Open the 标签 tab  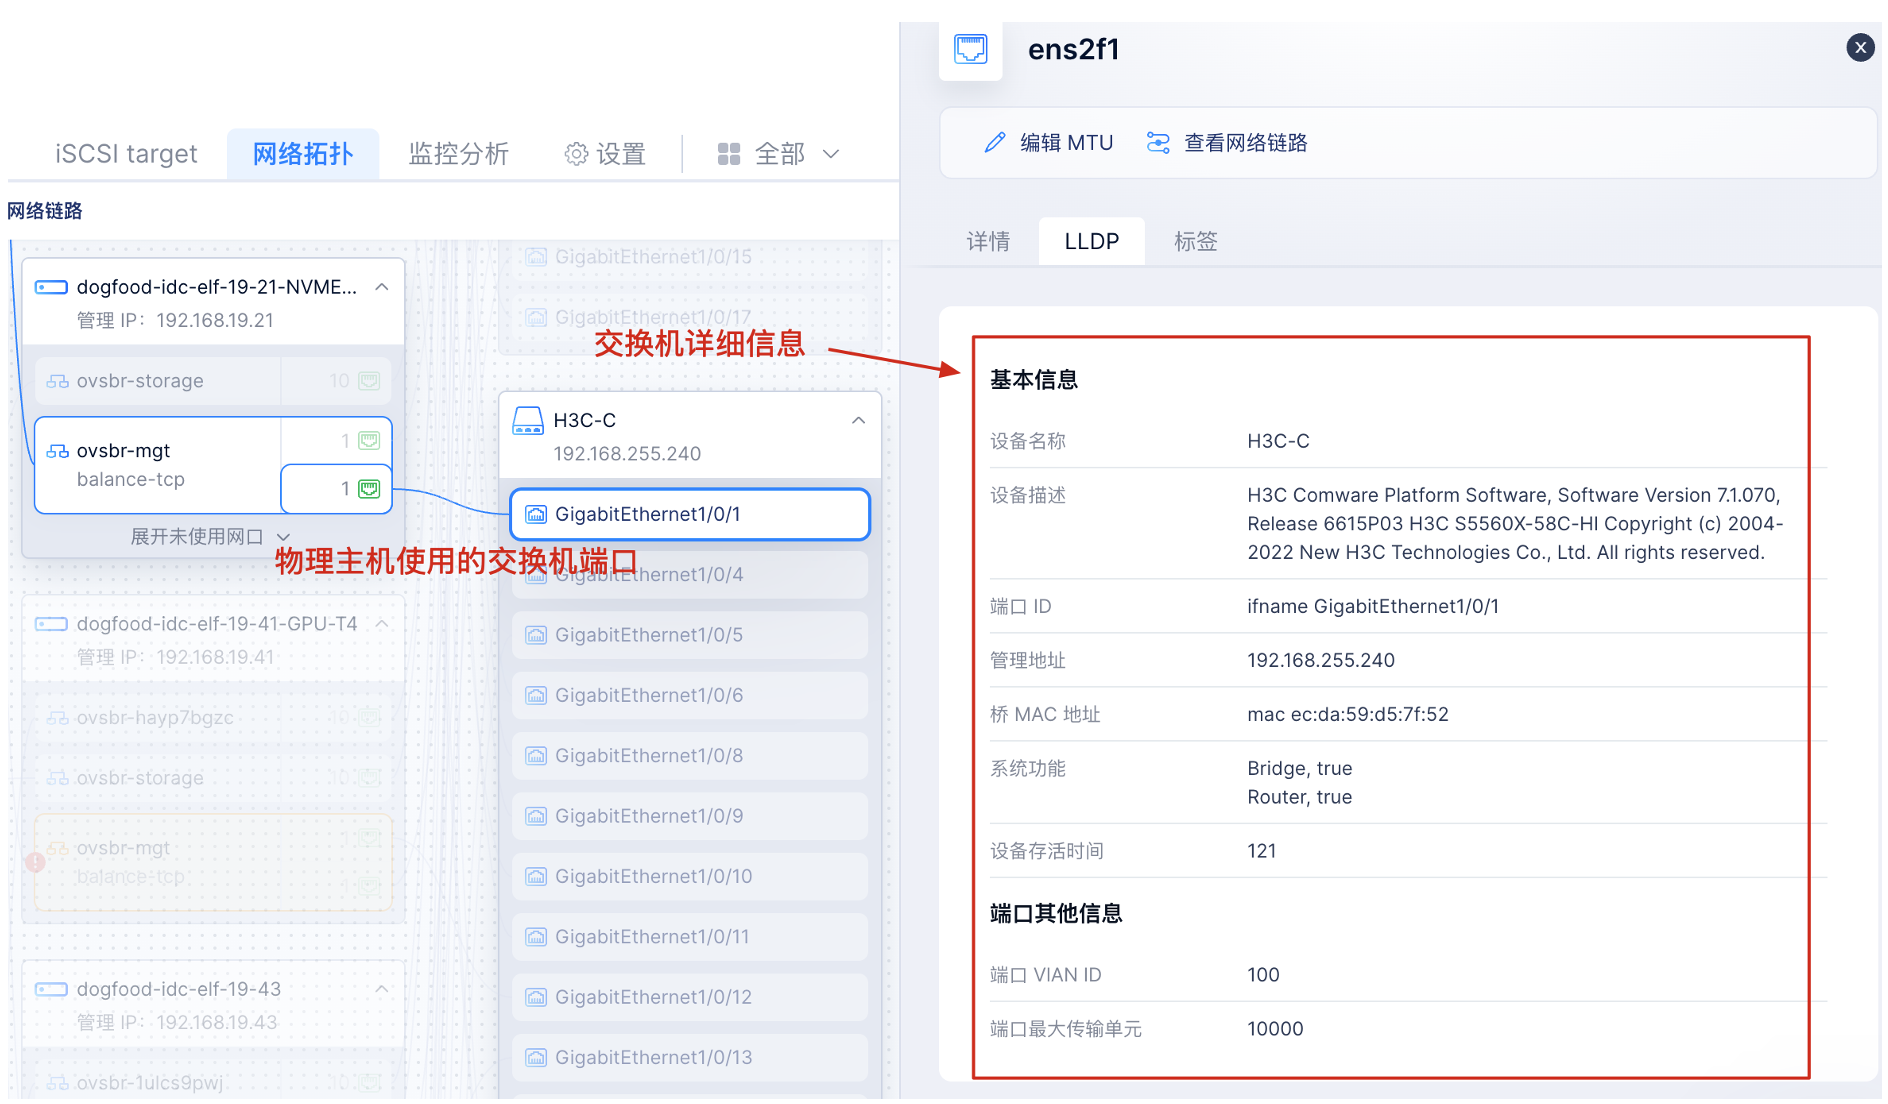(x=1195, y=241)
